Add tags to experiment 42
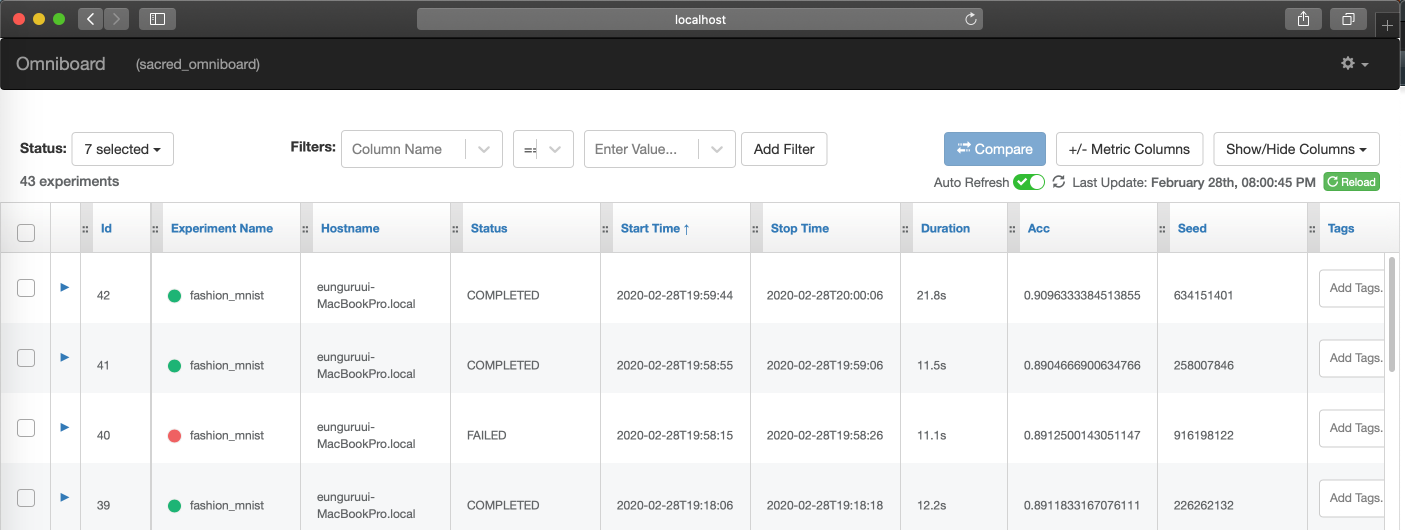The height and width of the screenshot is (530, 1405). click(x=1352, y=288)
